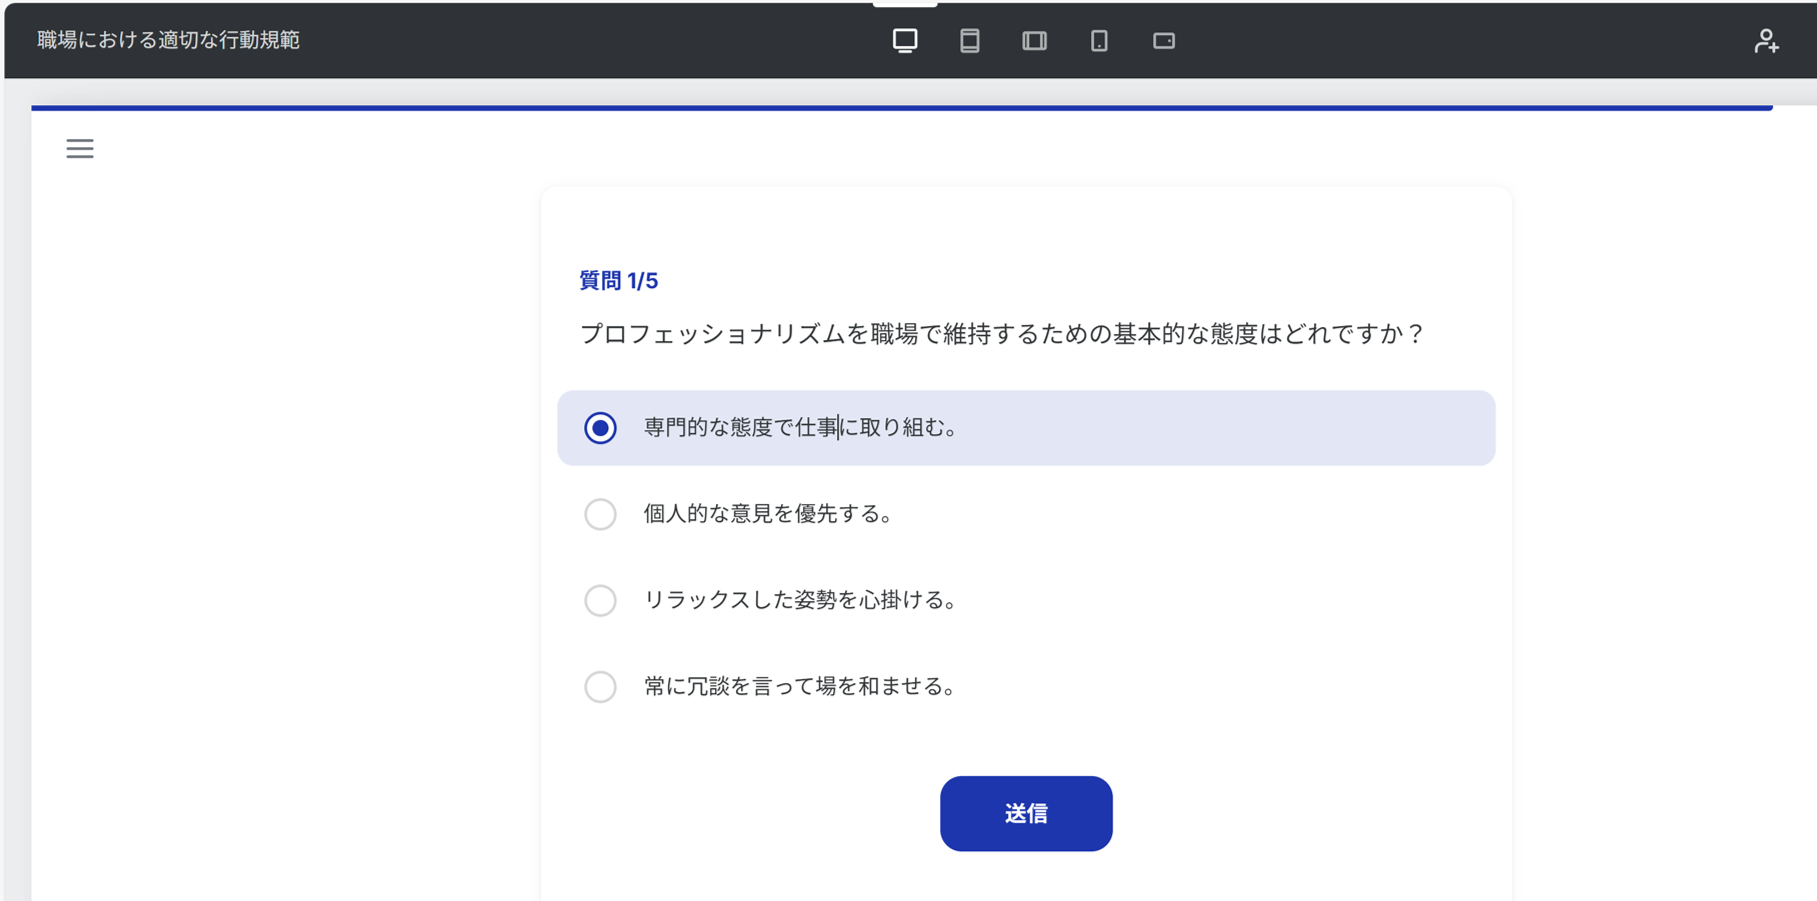Switch to tablet portrait preview
1817x901 pixels.
coord(969,40)
